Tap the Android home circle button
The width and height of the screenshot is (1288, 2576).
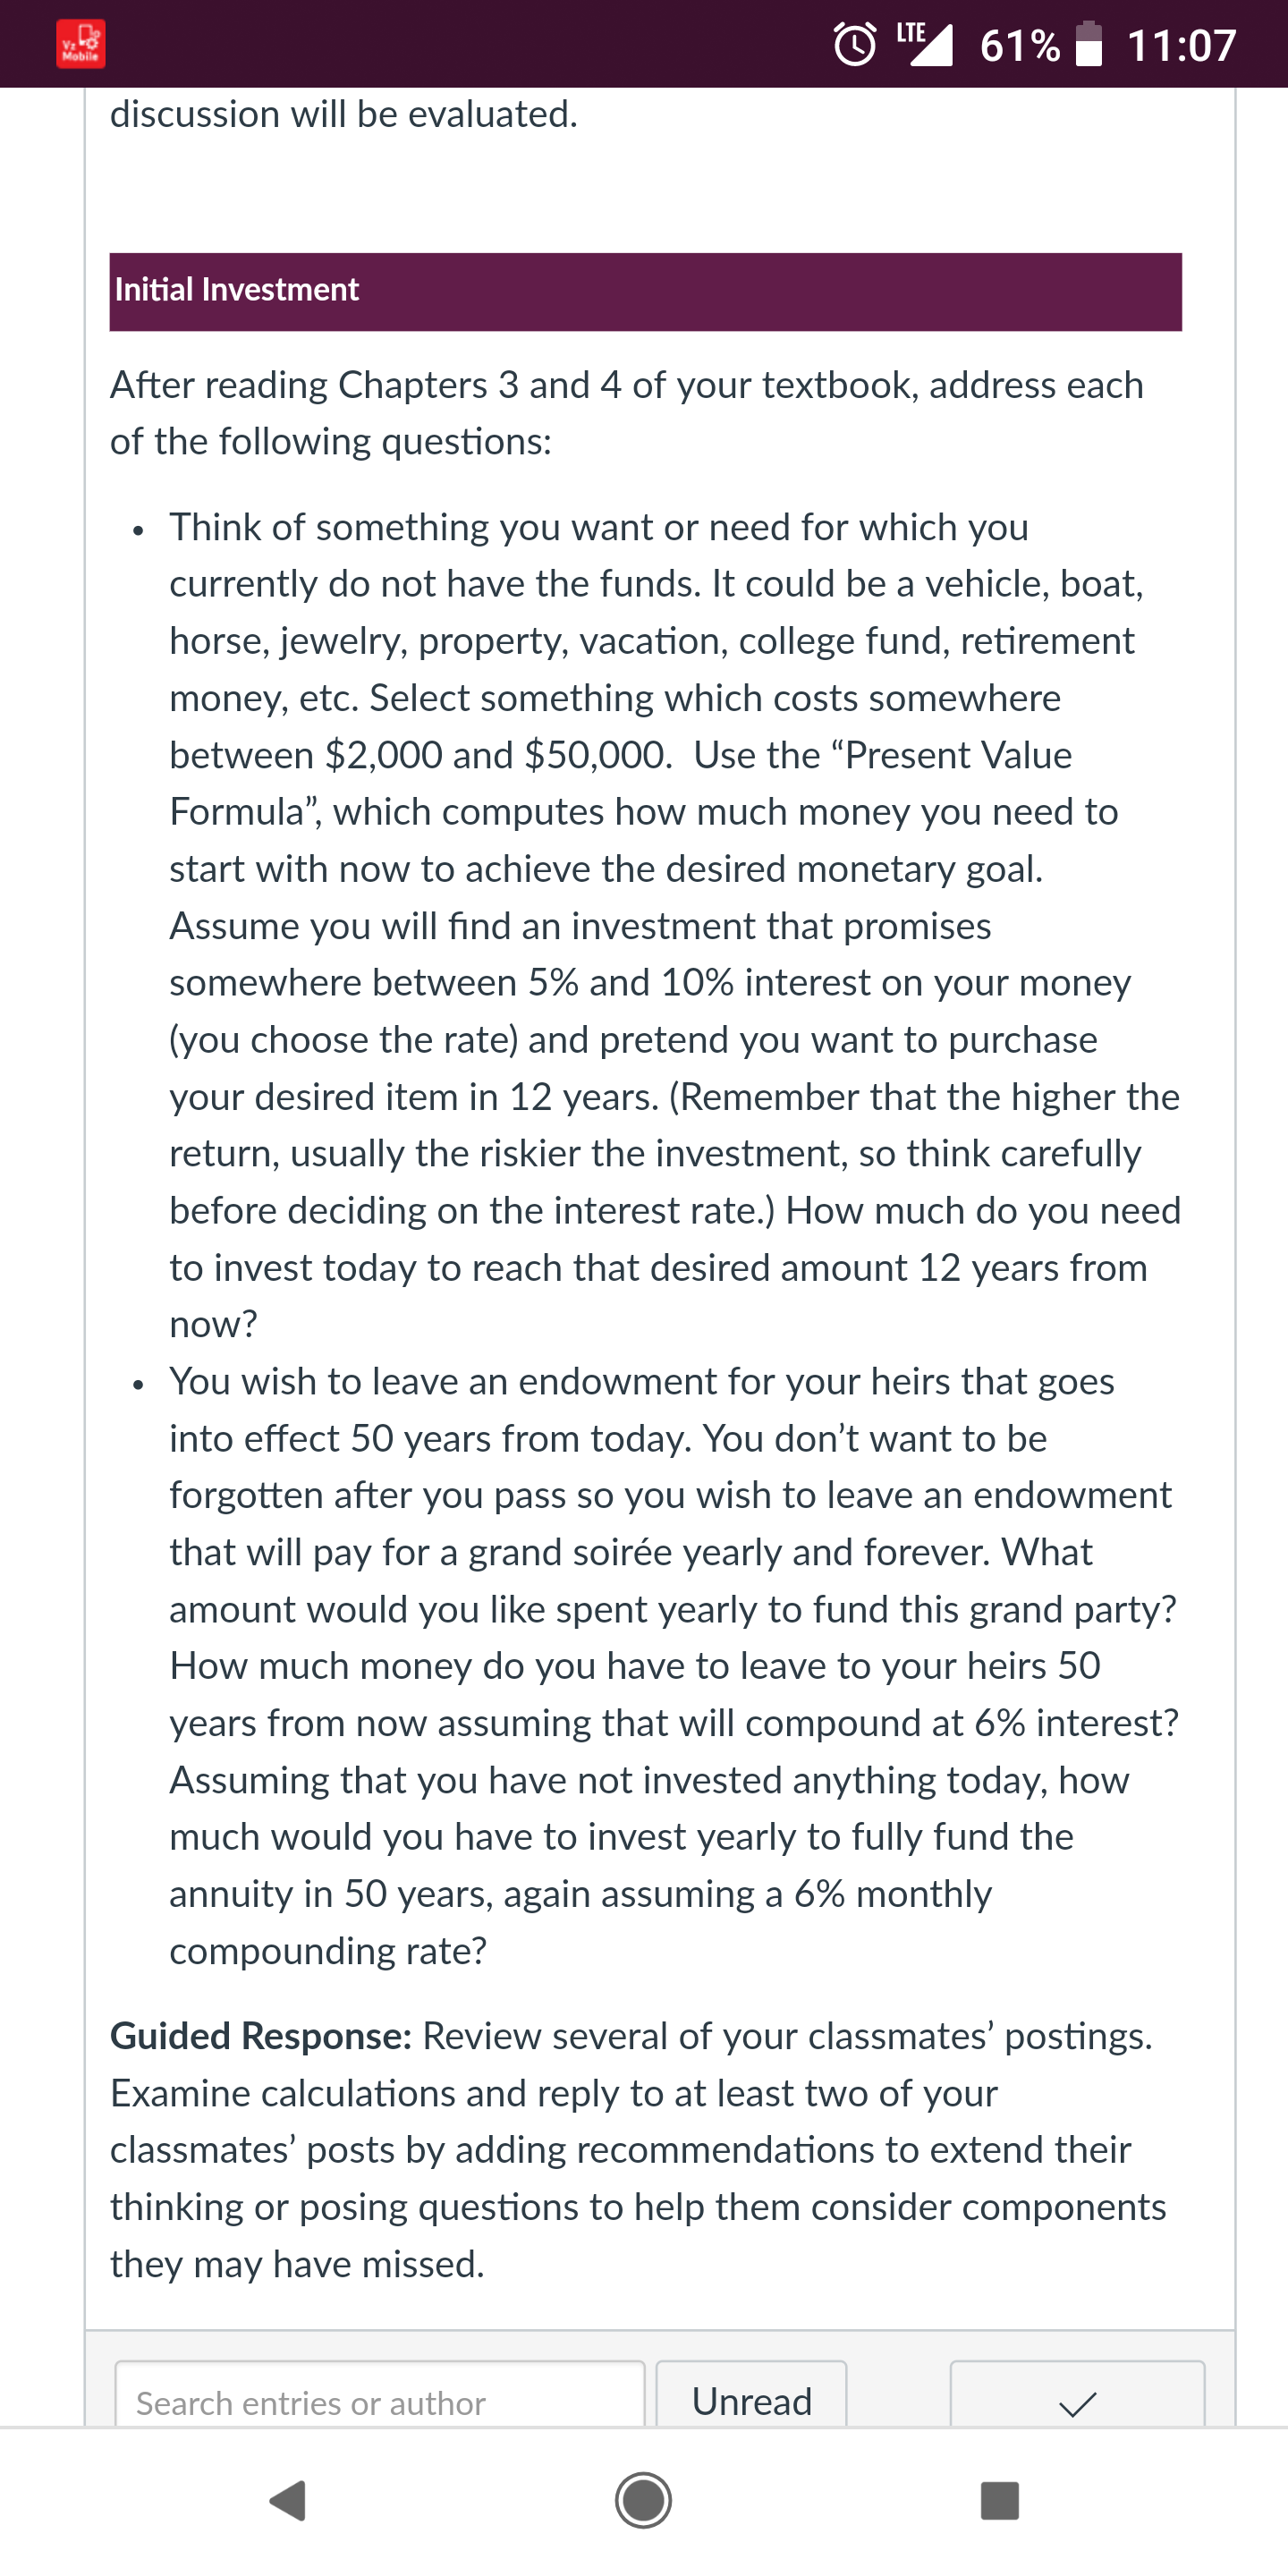coord(643,2500)
